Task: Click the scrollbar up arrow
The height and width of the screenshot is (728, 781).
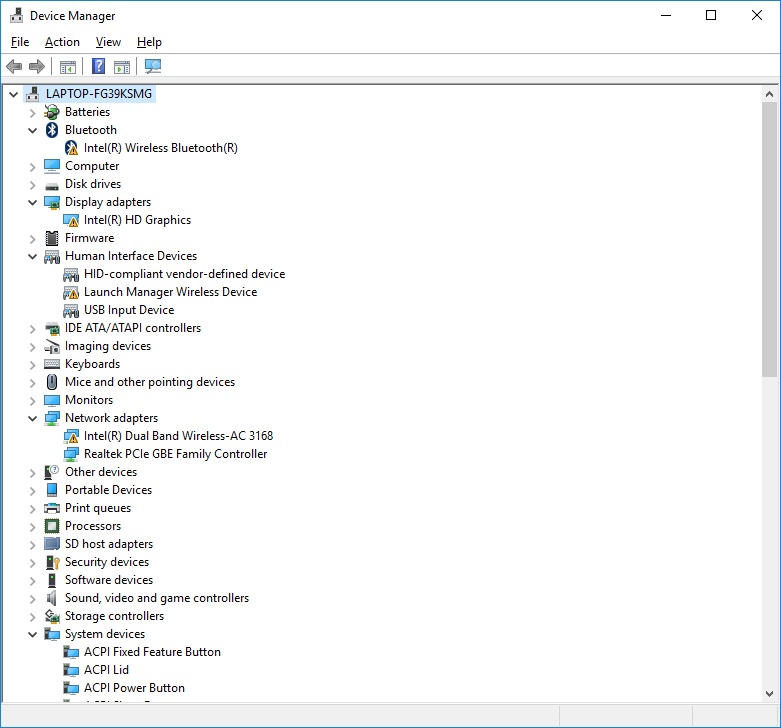Action: [x=769, y=94]
